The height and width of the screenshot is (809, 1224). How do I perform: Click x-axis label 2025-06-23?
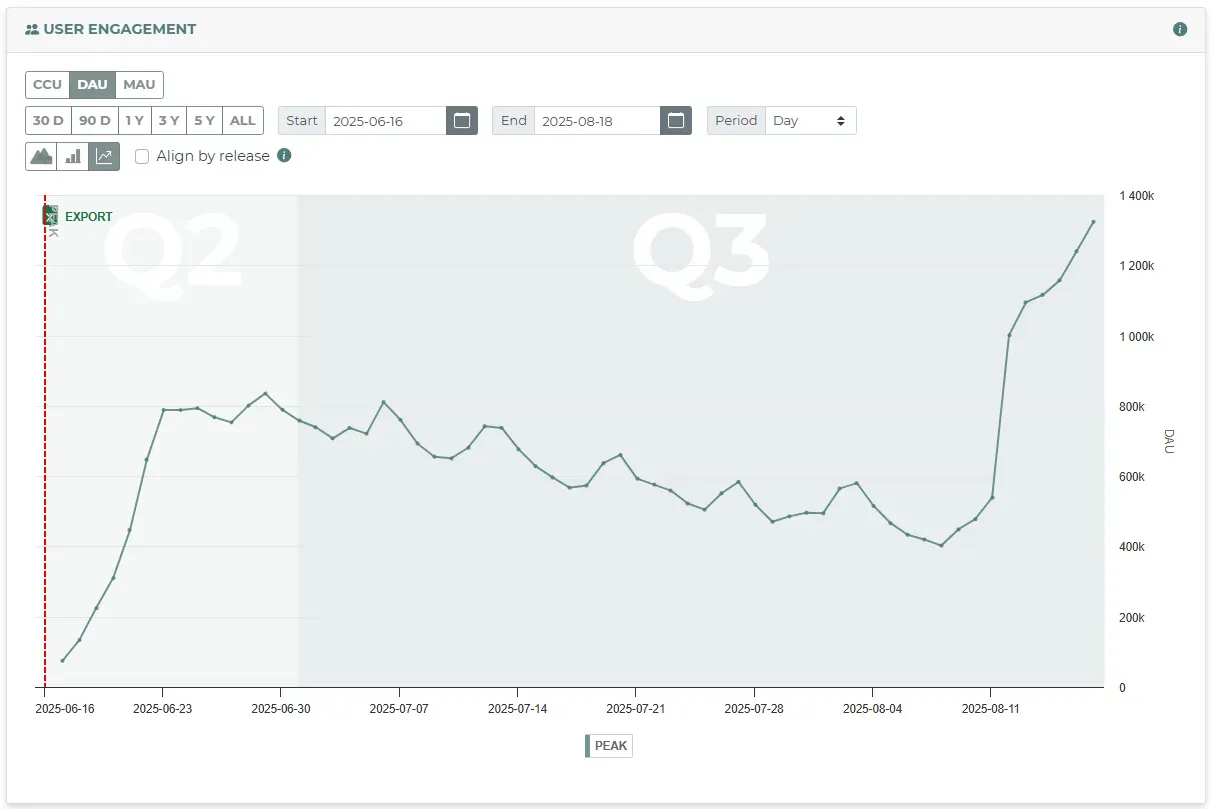pyautogui.click(x=163, y=709)
